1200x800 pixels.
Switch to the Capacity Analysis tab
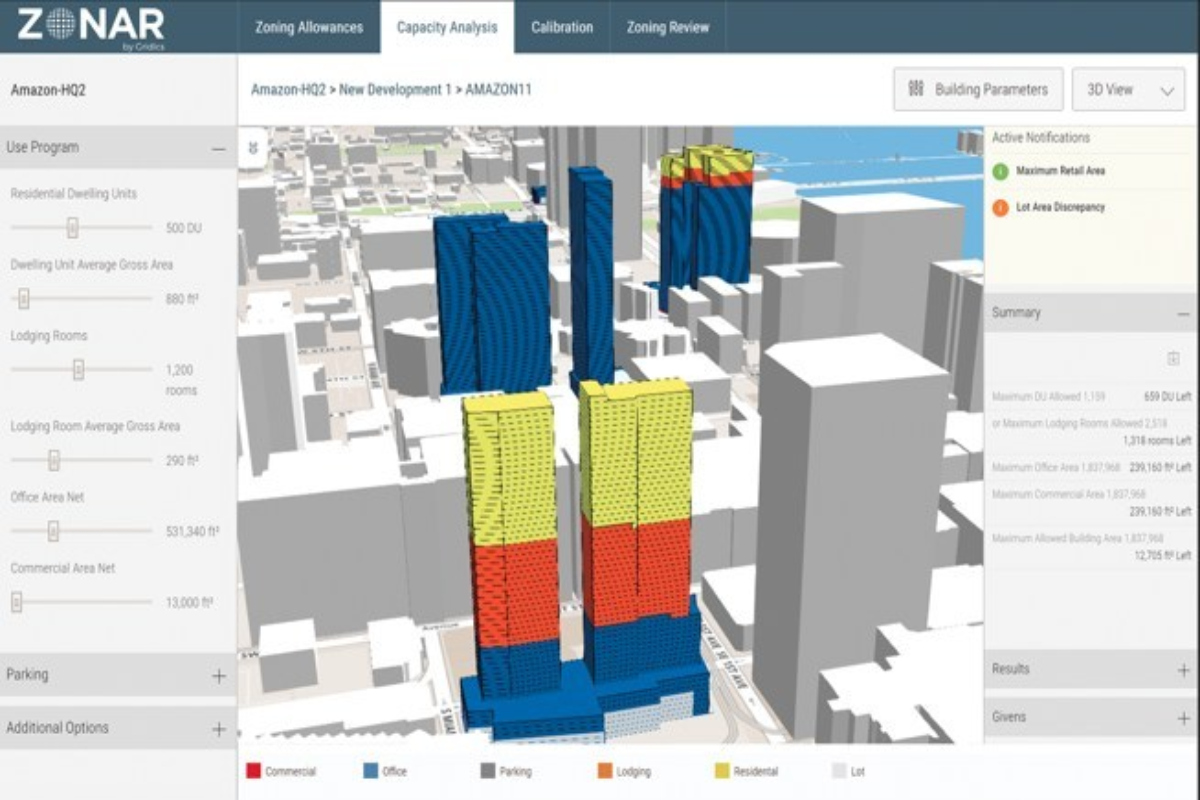(x=447, y=27)
